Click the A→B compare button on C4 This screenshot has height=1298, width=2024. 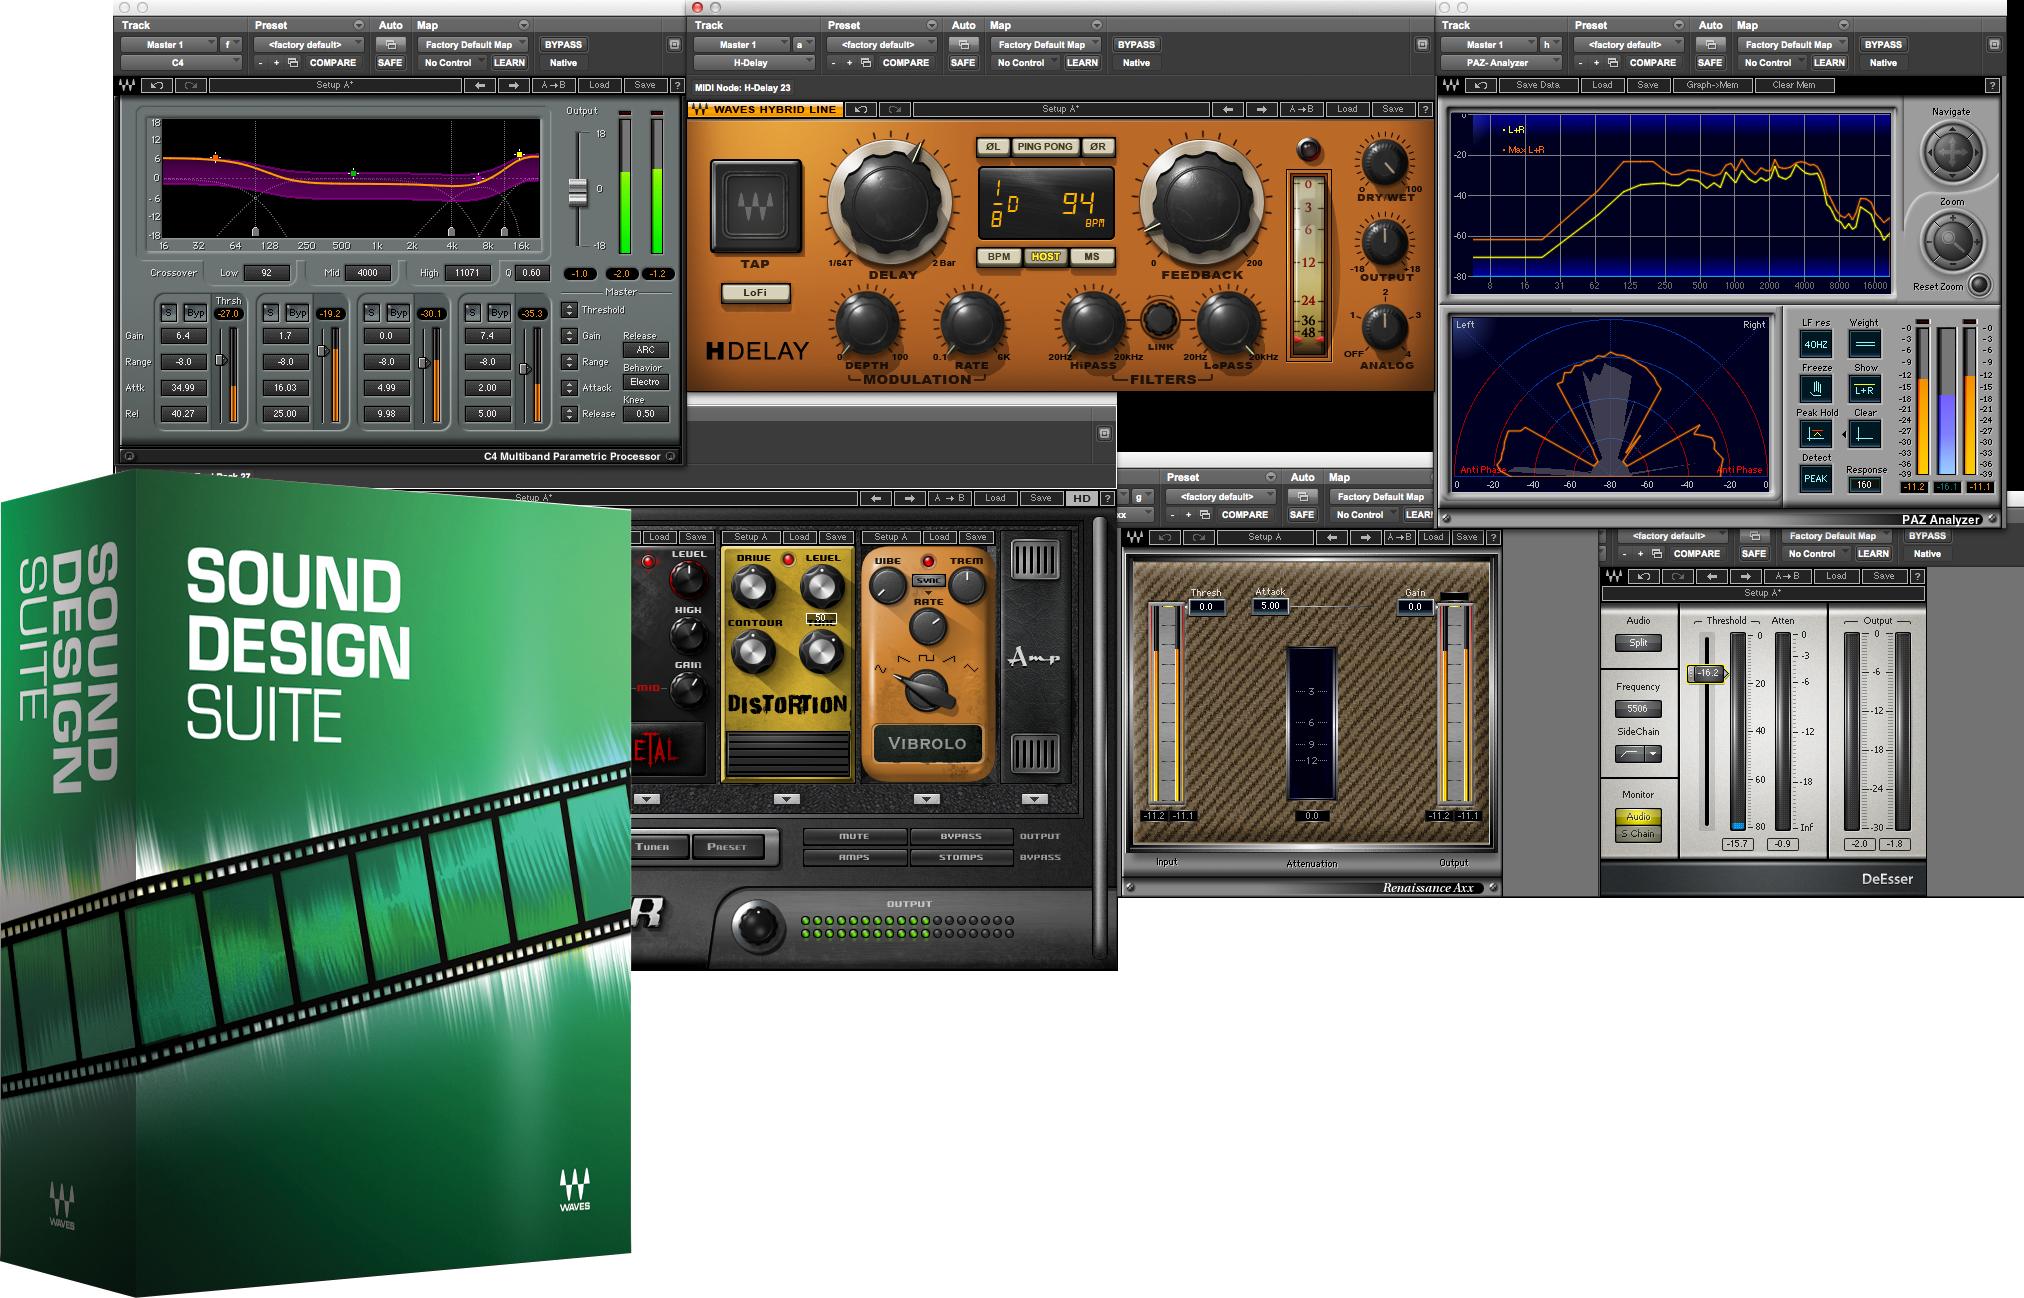pos(553,85)
